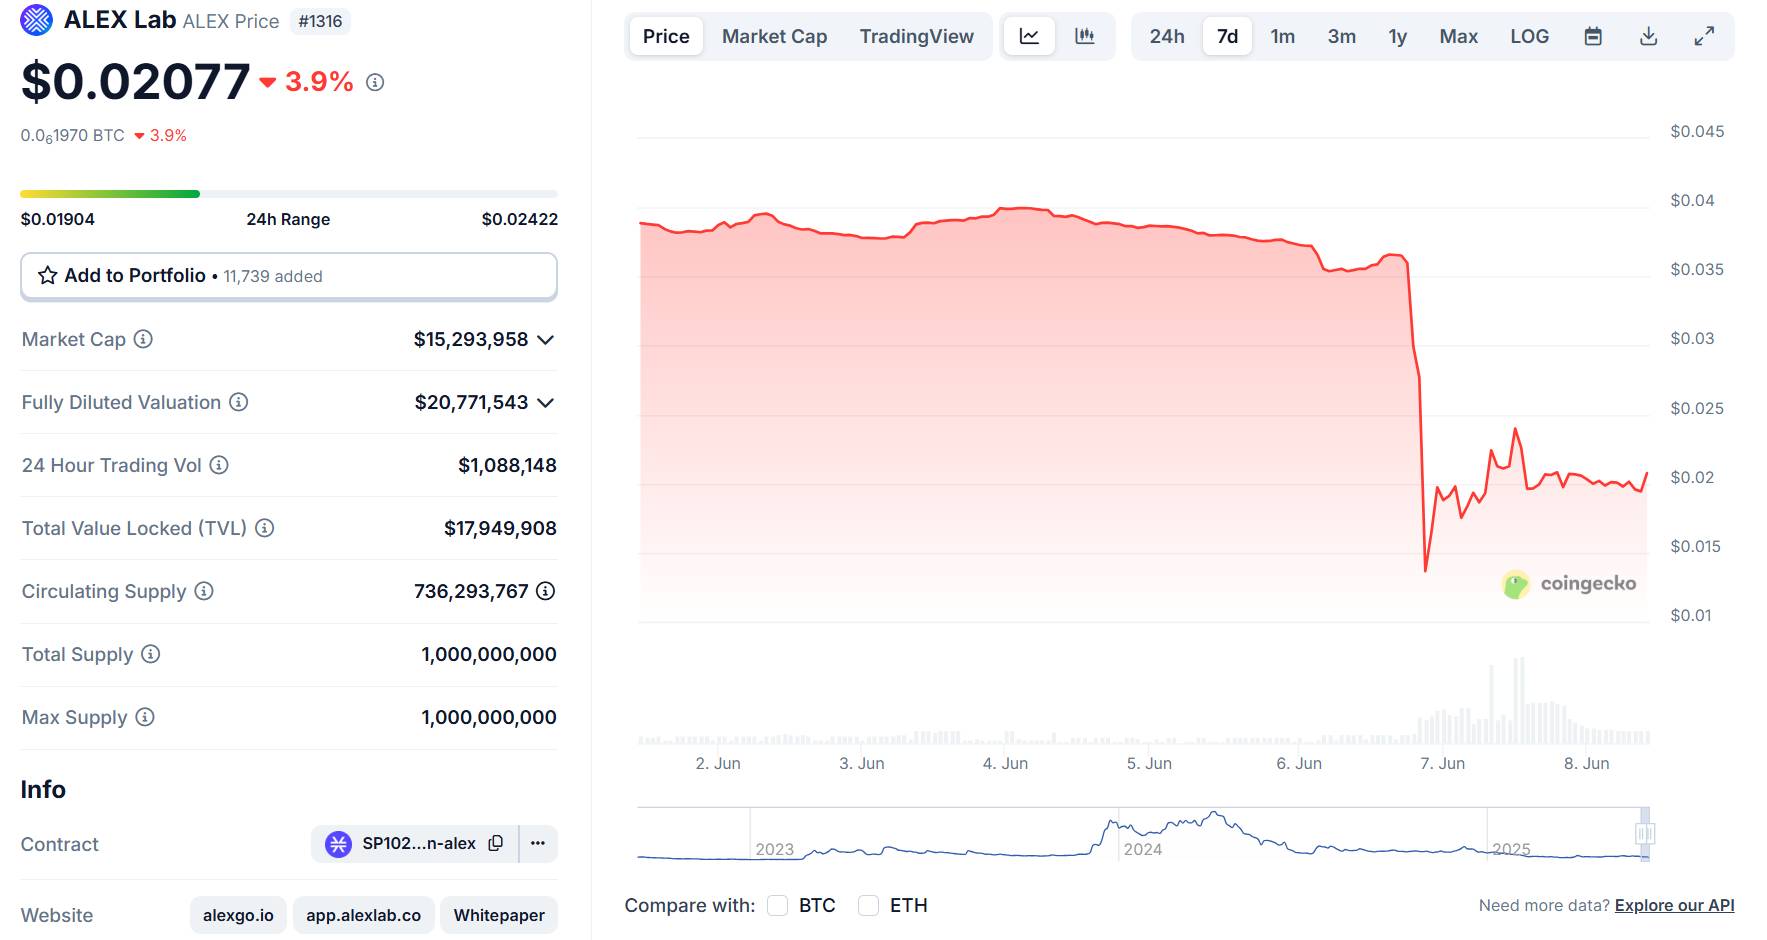Expand the Market Cap value chevron

point(545,340)
